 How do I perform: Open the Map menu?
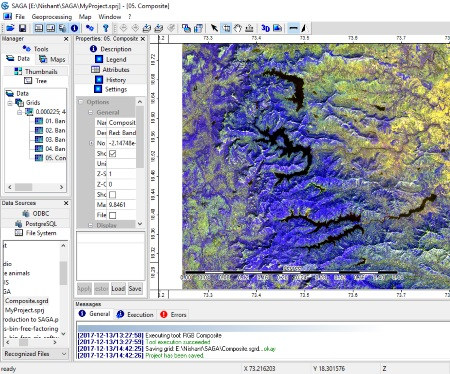click(85, 17)
